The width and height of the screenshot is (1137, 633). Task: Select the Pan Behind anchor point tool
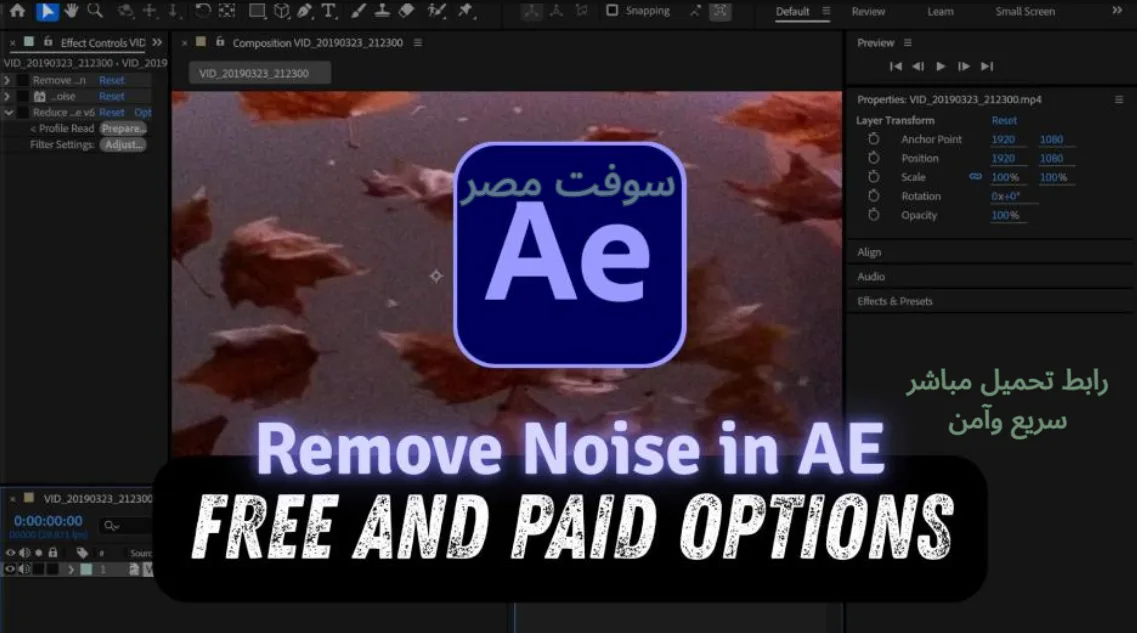[x=227, y=11]
